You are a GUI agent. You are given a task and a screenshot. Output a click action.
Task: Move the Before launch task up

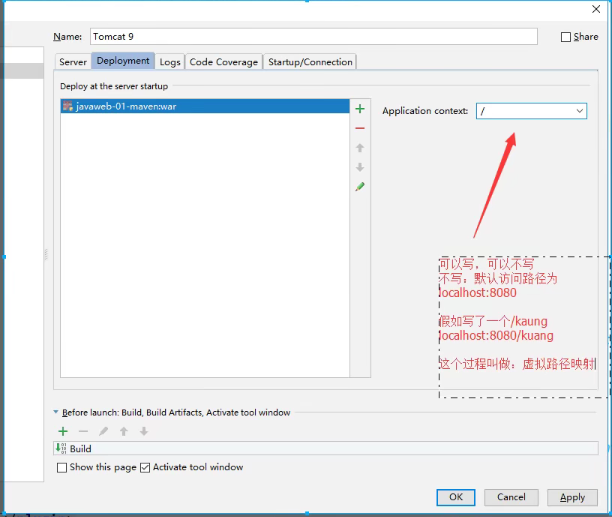(x=124, y=431)
